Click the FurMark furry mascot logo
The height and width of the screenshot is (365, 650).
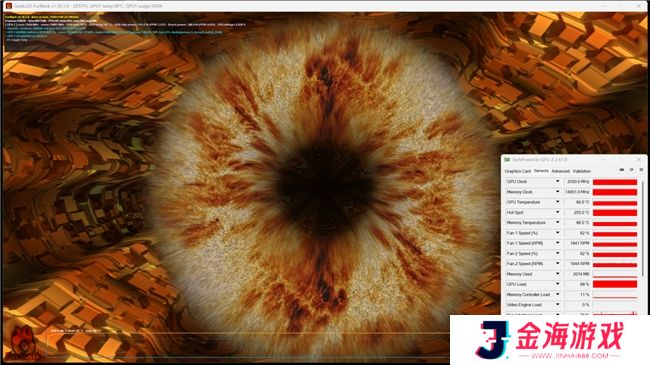click(x=24, y=342)
